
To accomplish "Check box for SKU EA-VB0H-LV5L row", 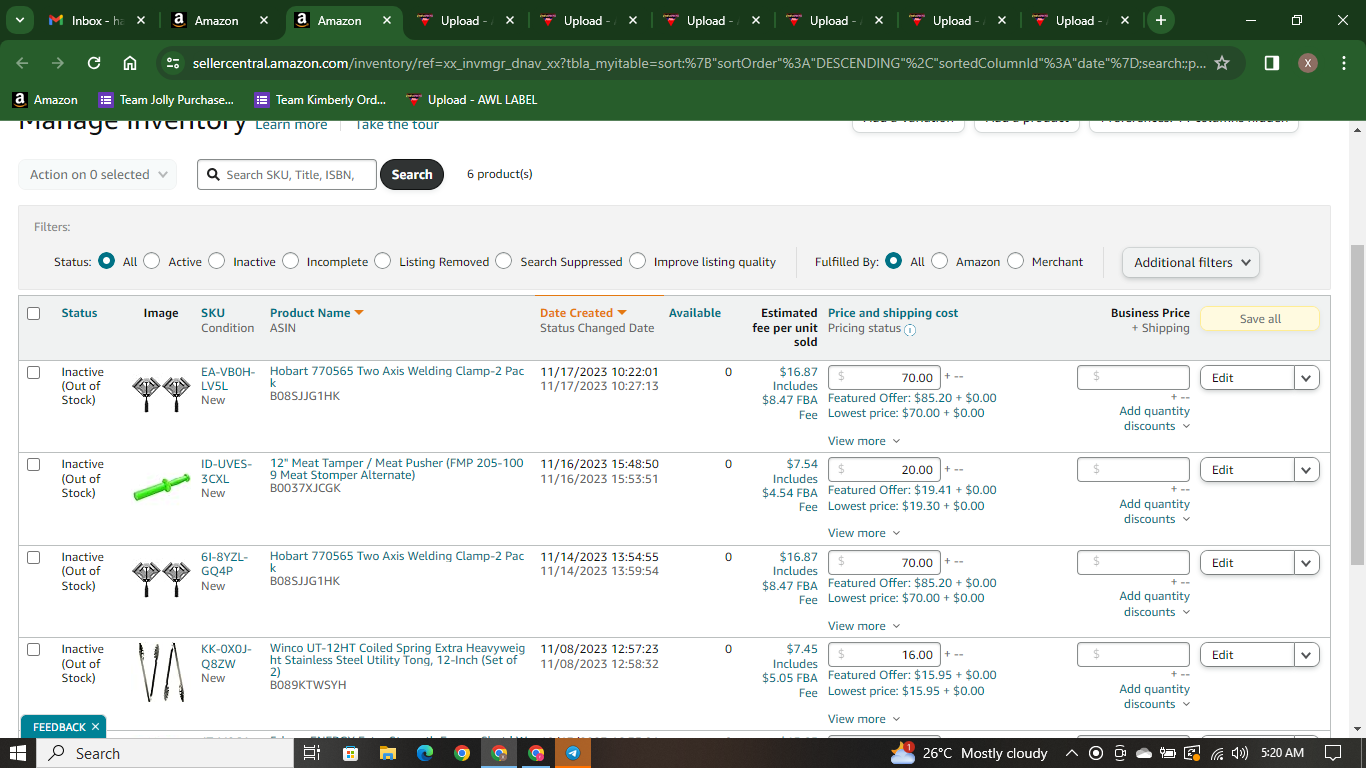I will (34, 372).
